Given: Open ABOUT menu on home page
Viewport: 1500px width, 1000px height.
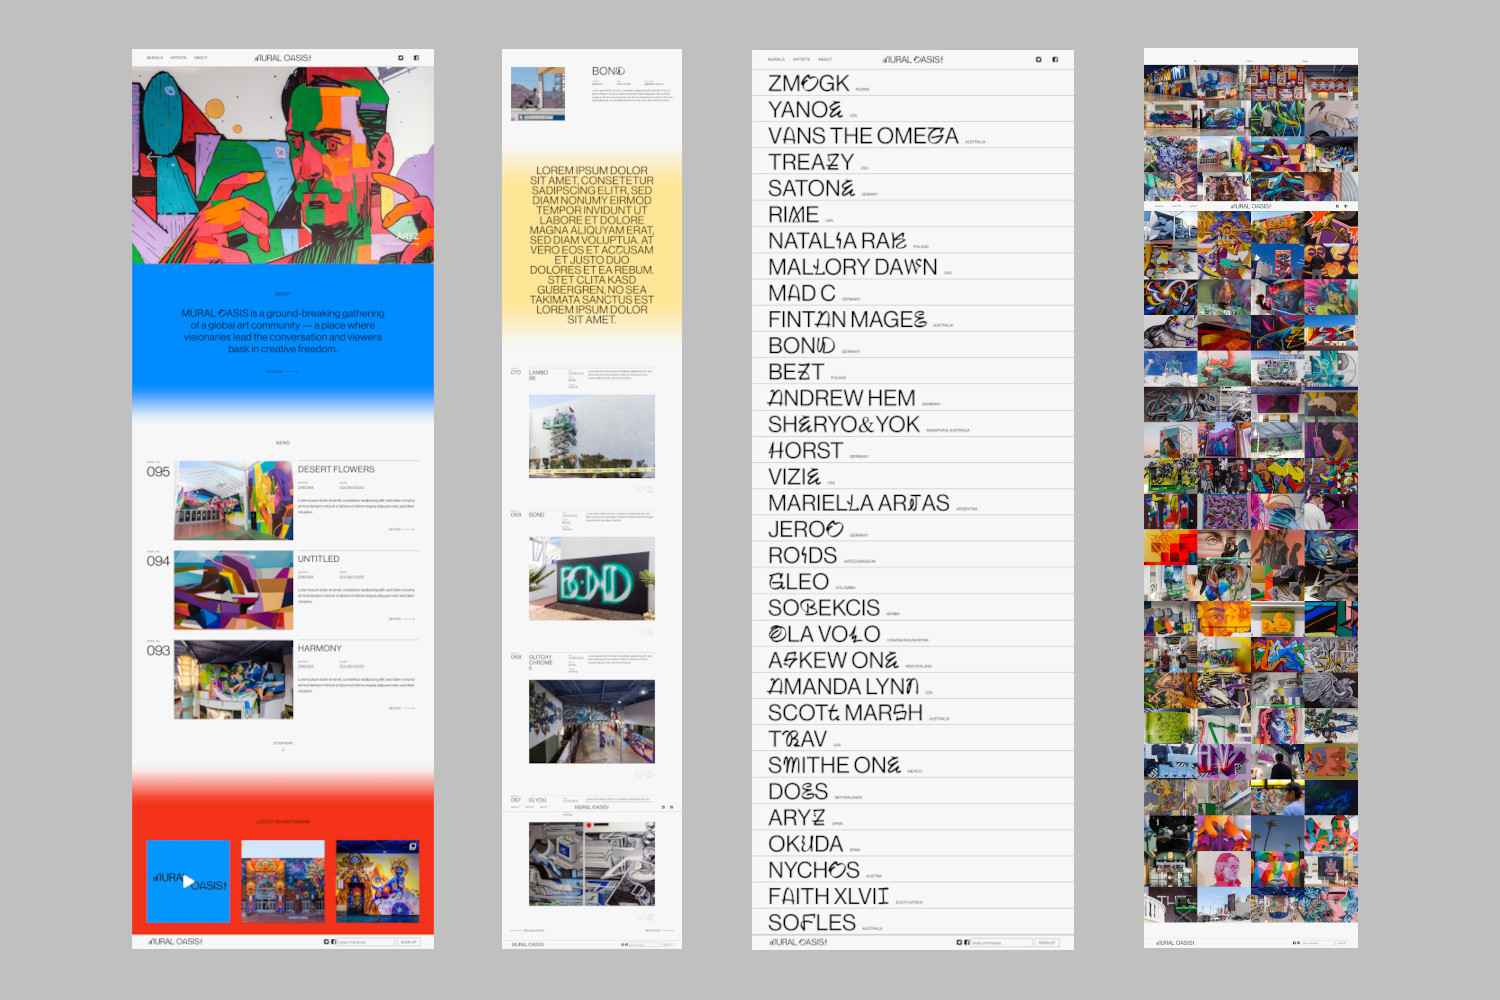Looking at the screenshot, I should point(201,58).
